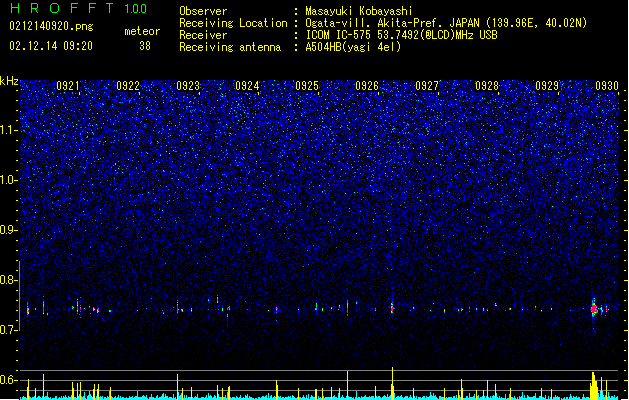The width and height of the screenshot is (629, 400).
Task: Click the 0924 time marker
Action: [x=248, y=86]
